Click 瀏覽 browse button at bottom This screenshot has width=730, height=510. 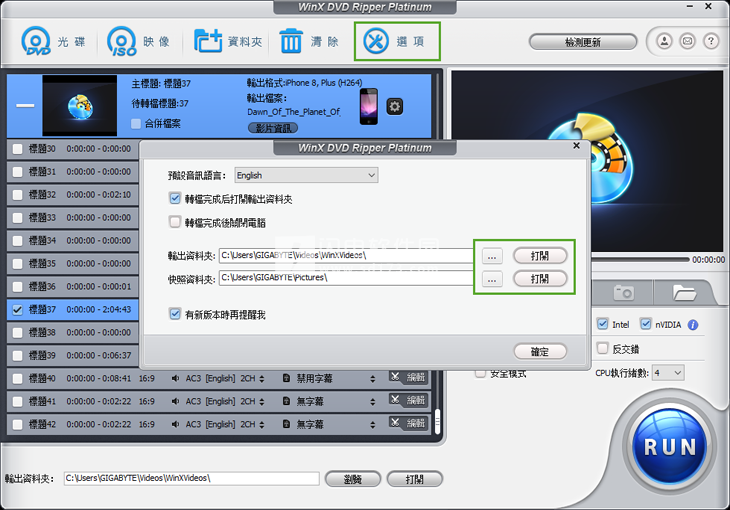(x=353, y=479)
